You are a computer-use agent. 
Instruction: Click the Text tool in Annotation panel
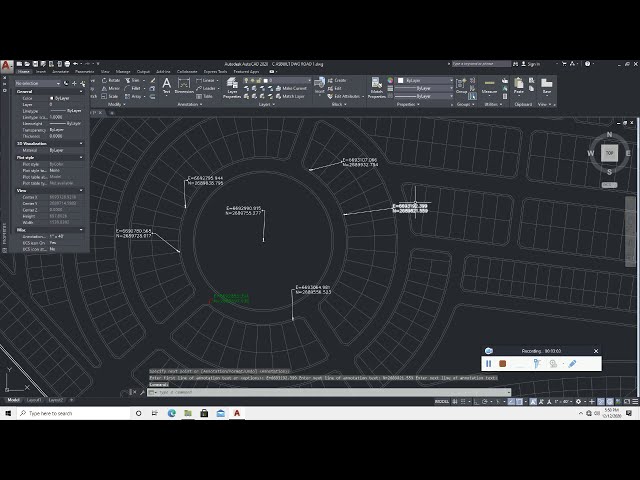pyautogui.click(x=166, y=86)
